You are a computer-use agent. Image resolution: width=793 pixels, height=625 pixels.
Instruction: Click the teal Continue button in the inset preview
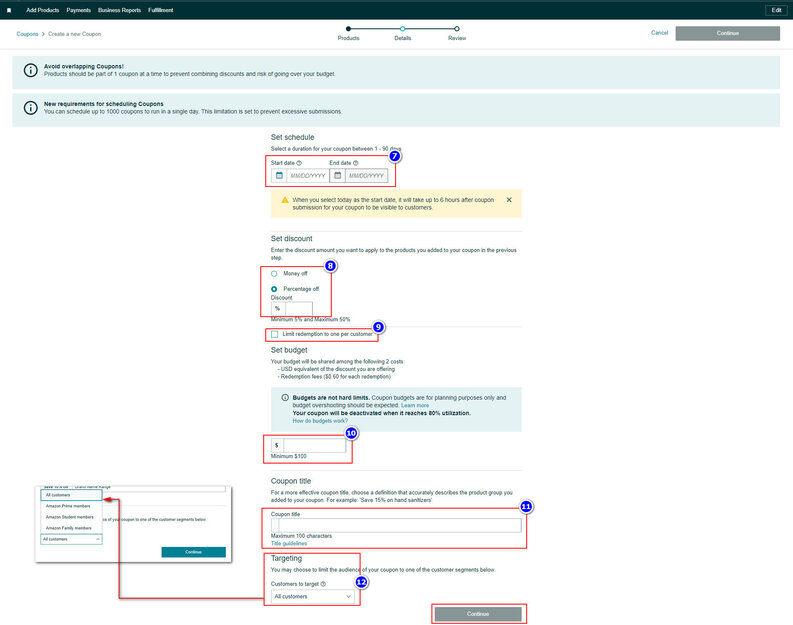[x=194, y=552]
